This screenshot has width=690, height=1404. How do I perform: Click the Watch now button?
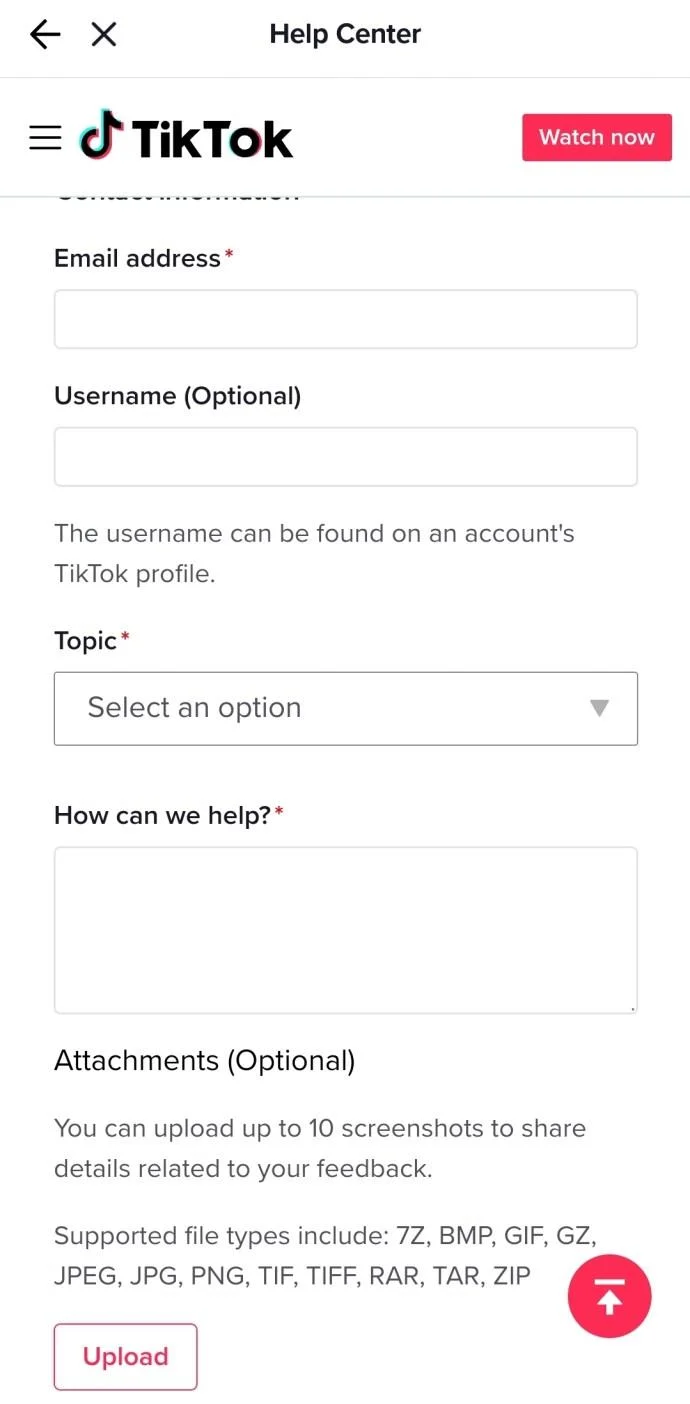coord(597,137)
